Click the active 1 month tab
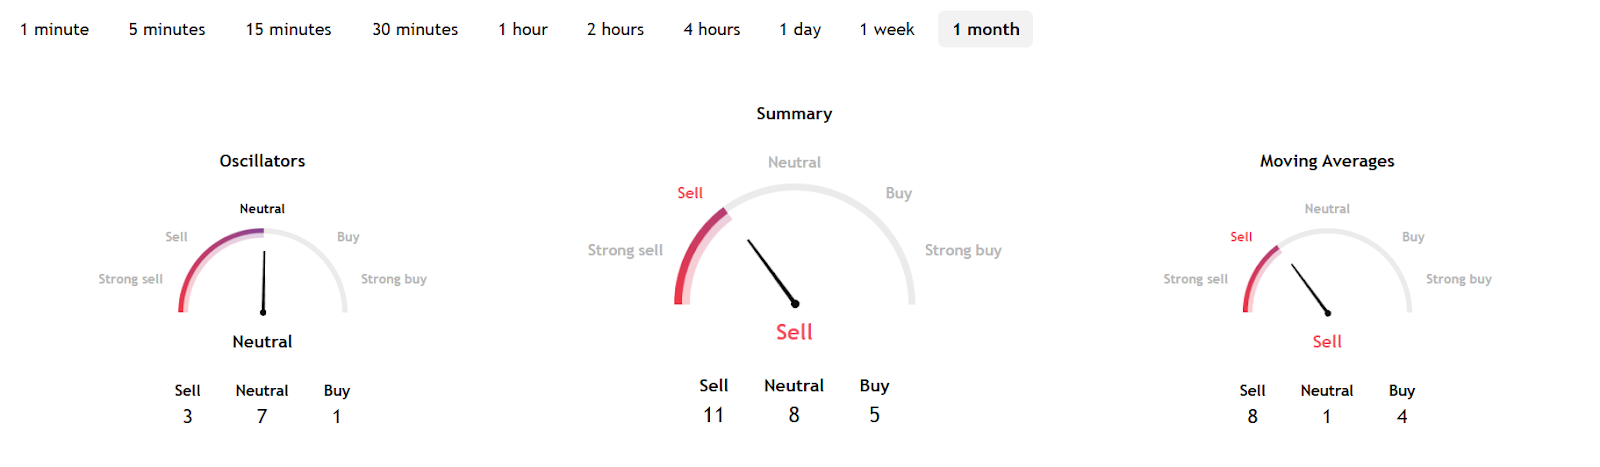Viewport: 1600px width, 467px height. pos(985,30)
